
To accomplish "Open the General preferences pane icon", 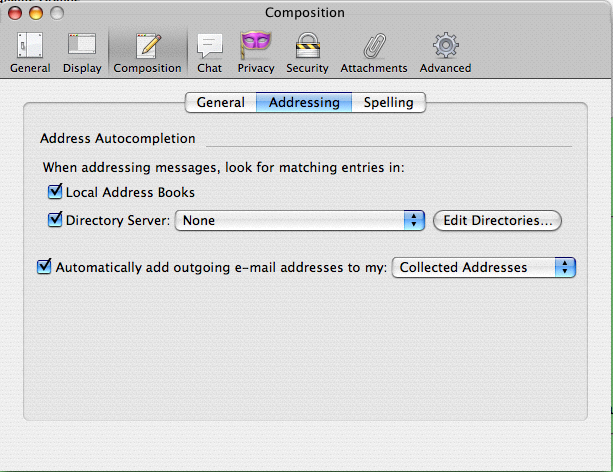I will [x=30, y=45].
